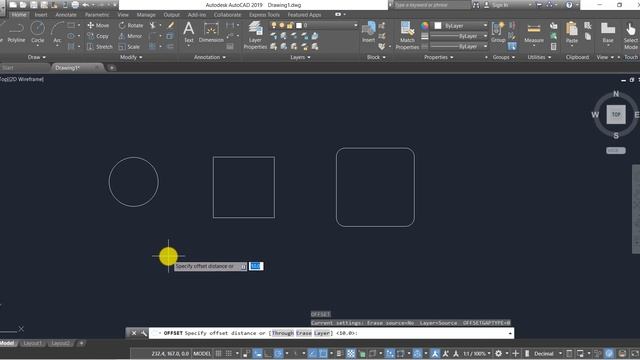Expand the Block panel
This screenshot has width=640, height=360.
376,57
